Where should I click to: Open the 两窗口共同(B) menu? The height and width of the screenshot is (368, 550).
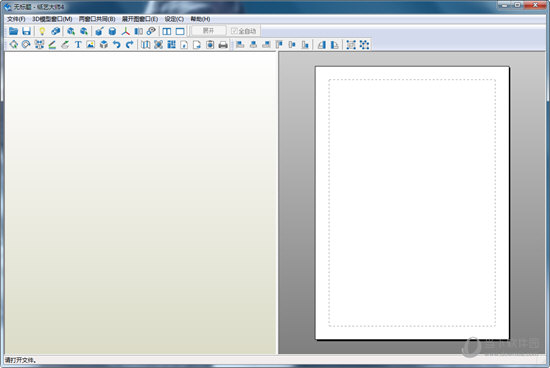pyautogui.click(x=97, y=19)
